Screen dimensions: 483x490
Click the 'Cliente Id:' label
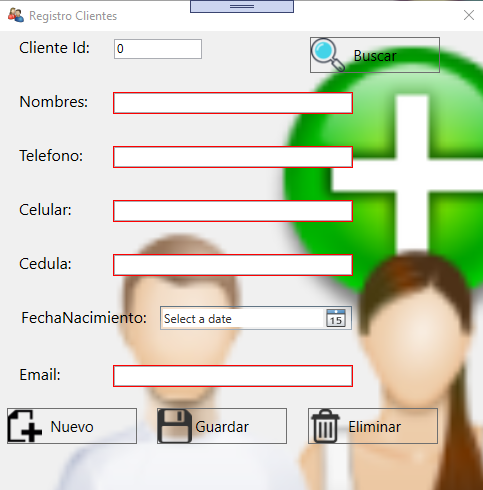[54, 48]
